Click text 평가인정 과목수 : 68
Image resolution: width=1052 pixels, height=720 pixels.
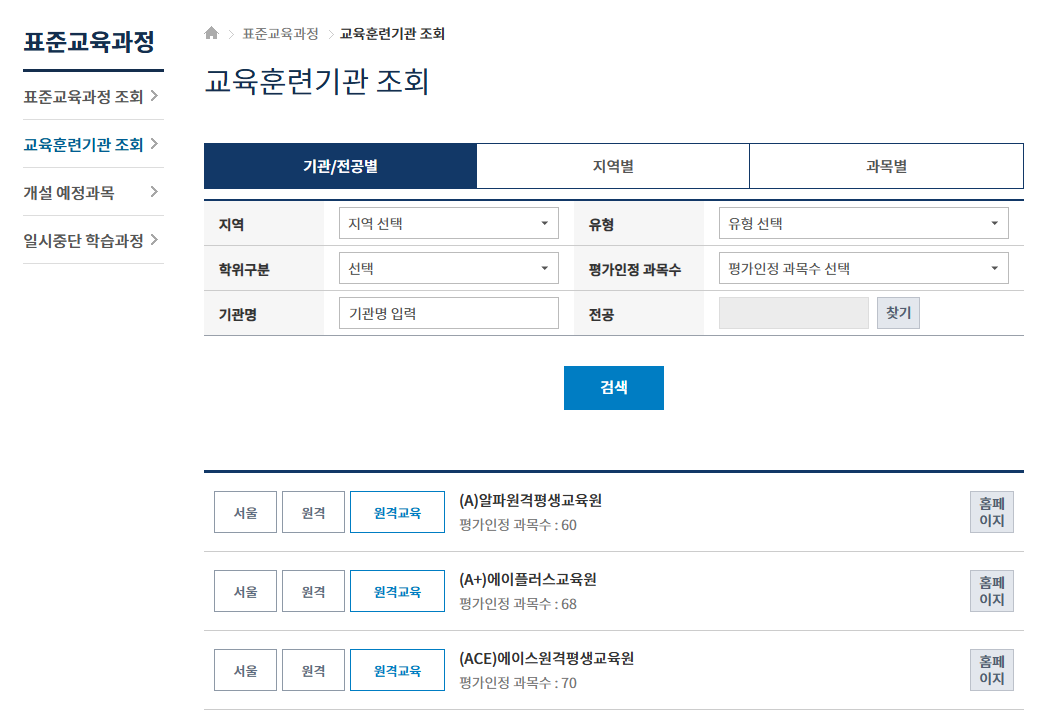point(518,604)
